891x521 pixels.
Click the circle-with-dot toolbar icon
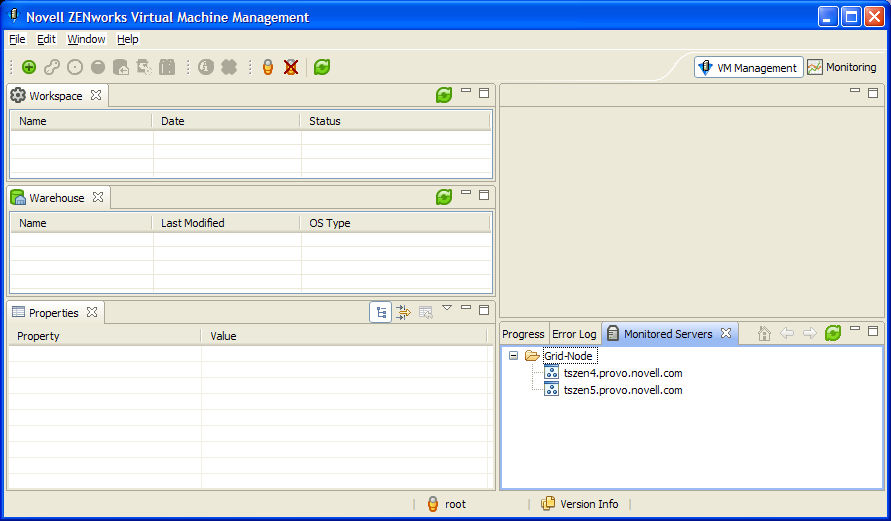pyautogui.click(x=75, y=67)
